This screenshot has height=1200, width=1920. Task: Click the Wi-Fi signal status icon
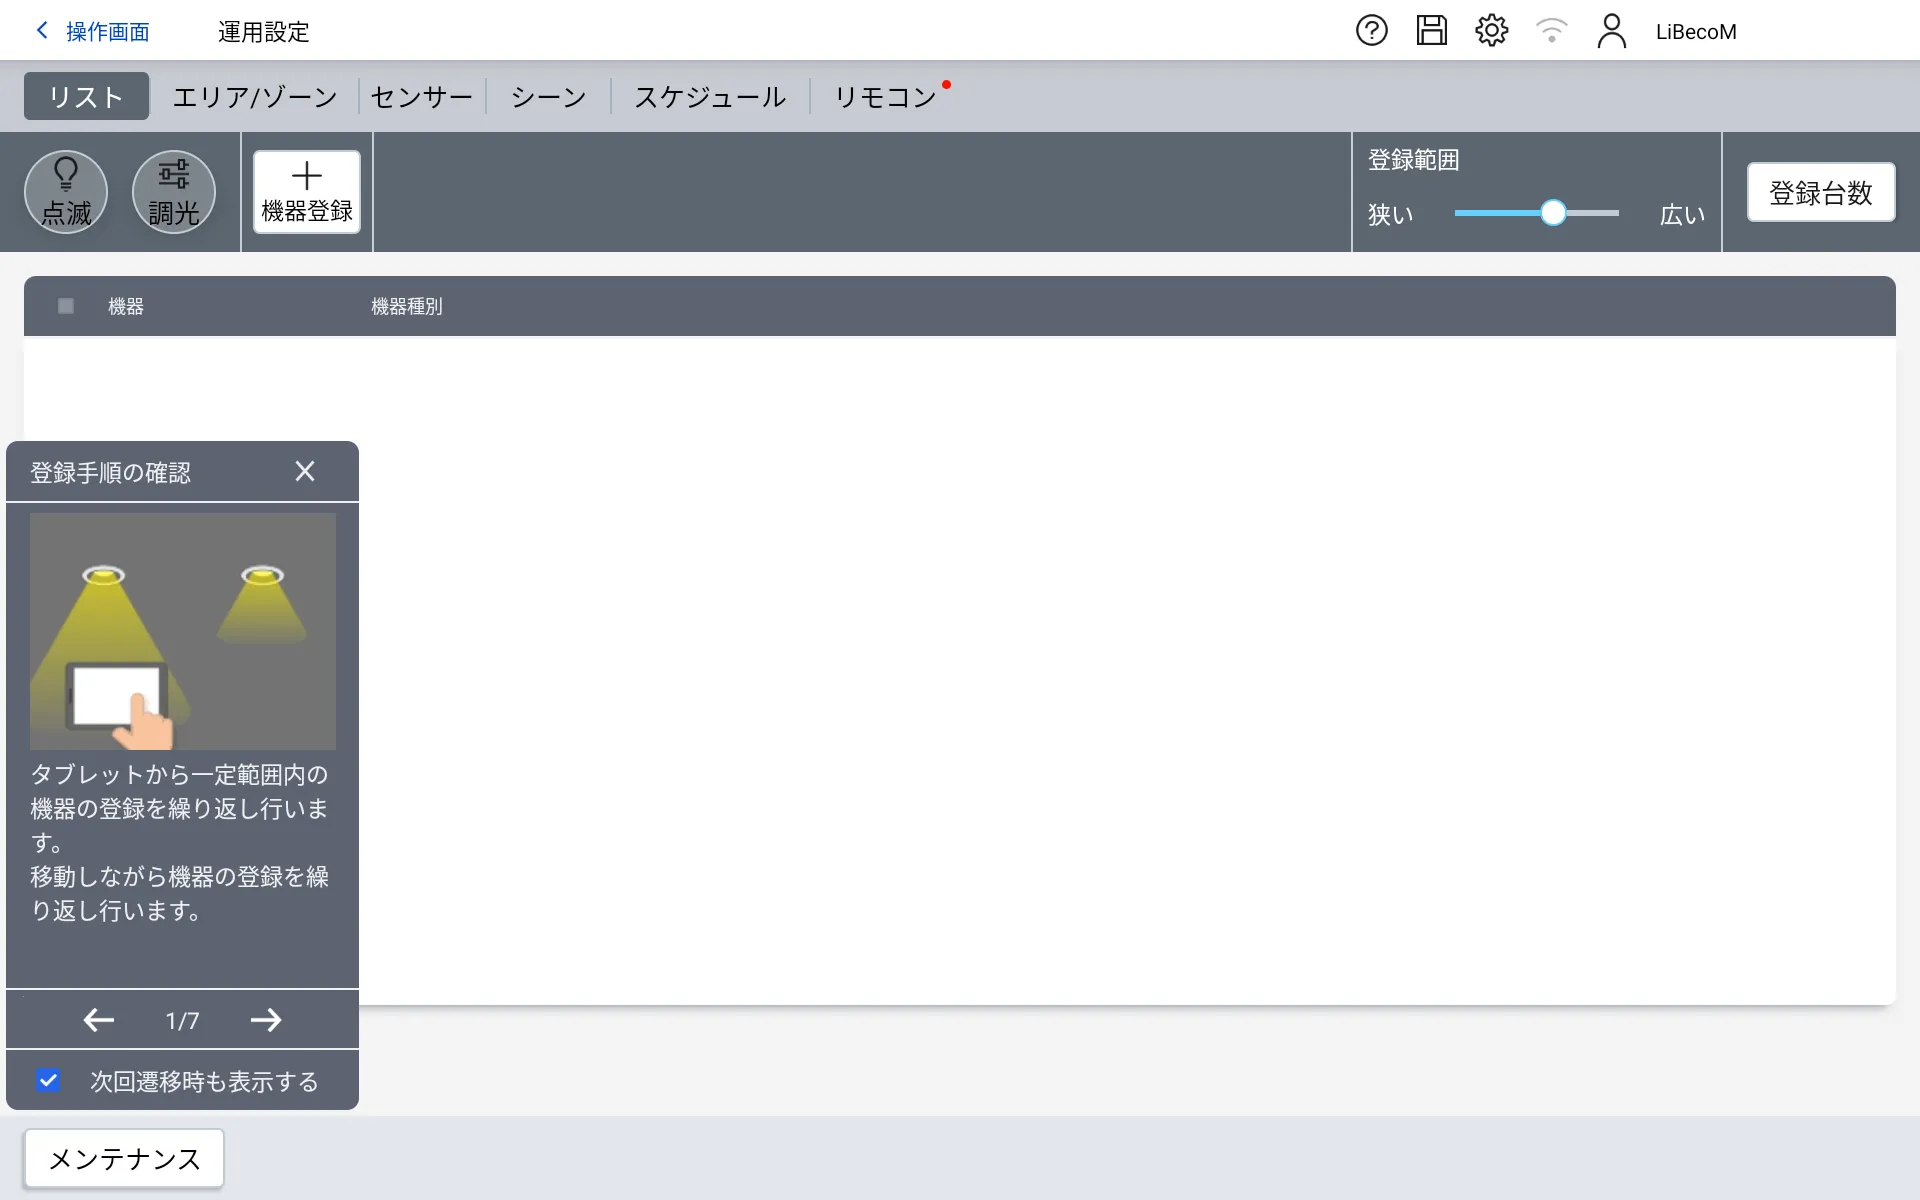coord(1551,31)
